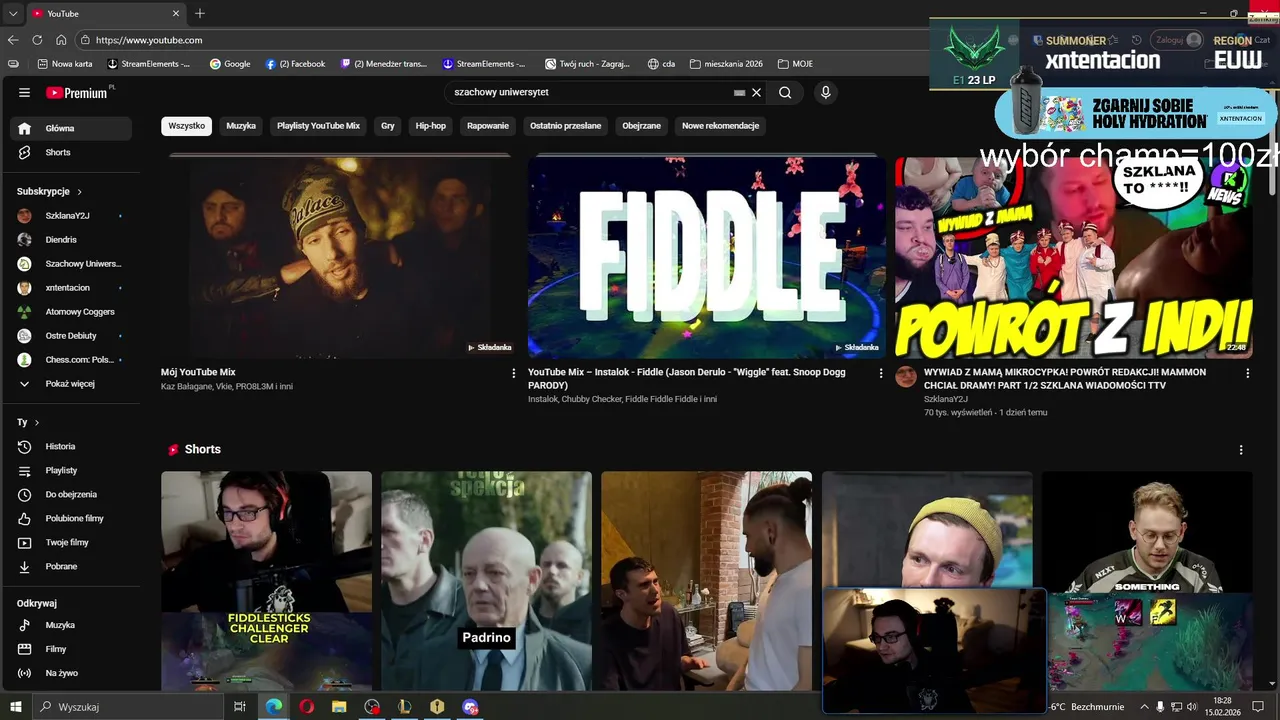Open the YouTube hamburger guide menu
This screenshot has width=1280, height=720.
[x=24, y=92]
